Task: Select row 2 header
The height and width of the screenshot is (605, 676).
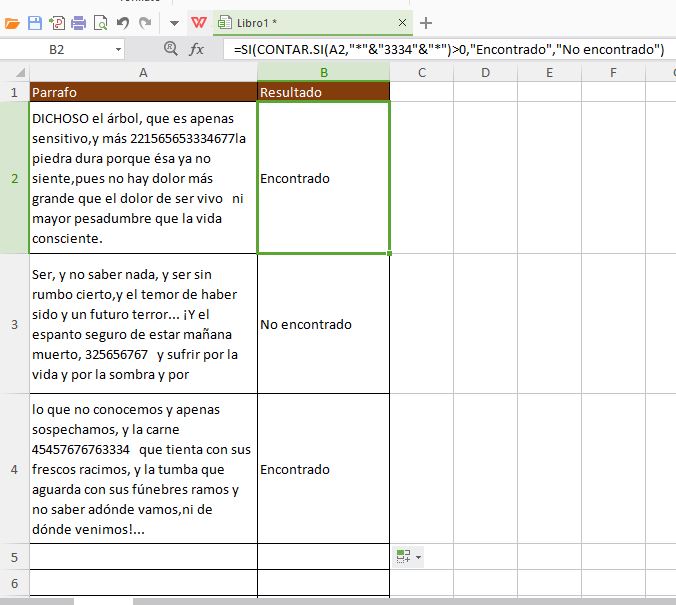Action: click(x=15, y=178)
